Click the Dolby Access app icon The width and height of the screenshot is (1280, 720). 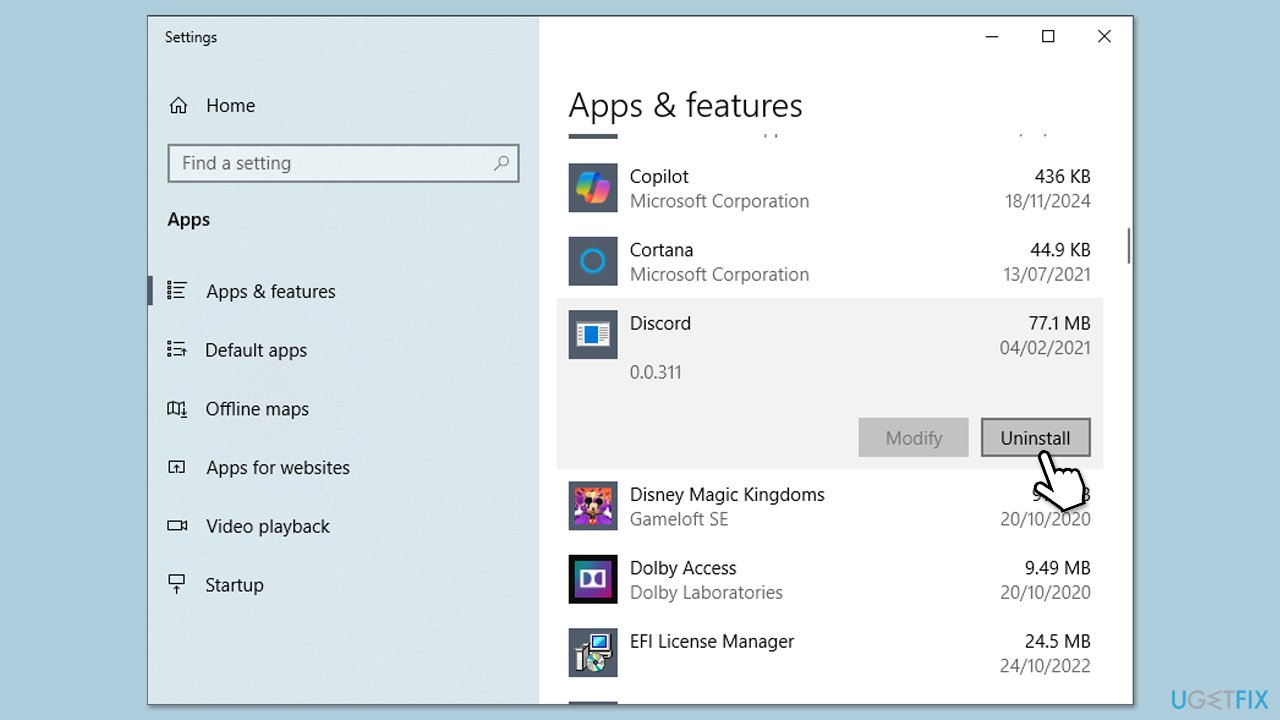[x=593, y=580]
